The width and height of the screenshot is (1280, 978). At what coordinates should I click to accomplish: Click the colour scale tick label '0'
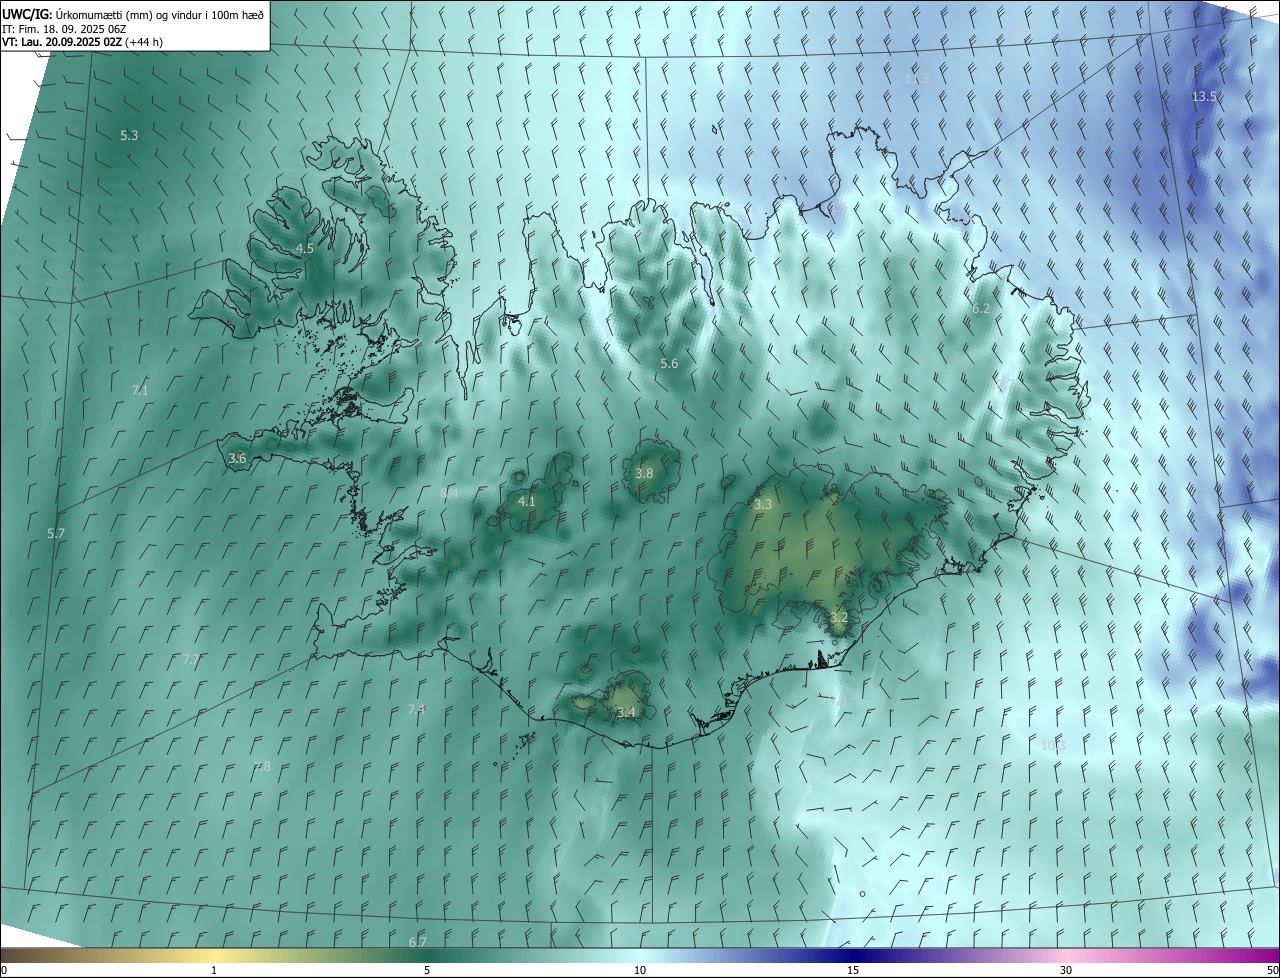point(4,970)
